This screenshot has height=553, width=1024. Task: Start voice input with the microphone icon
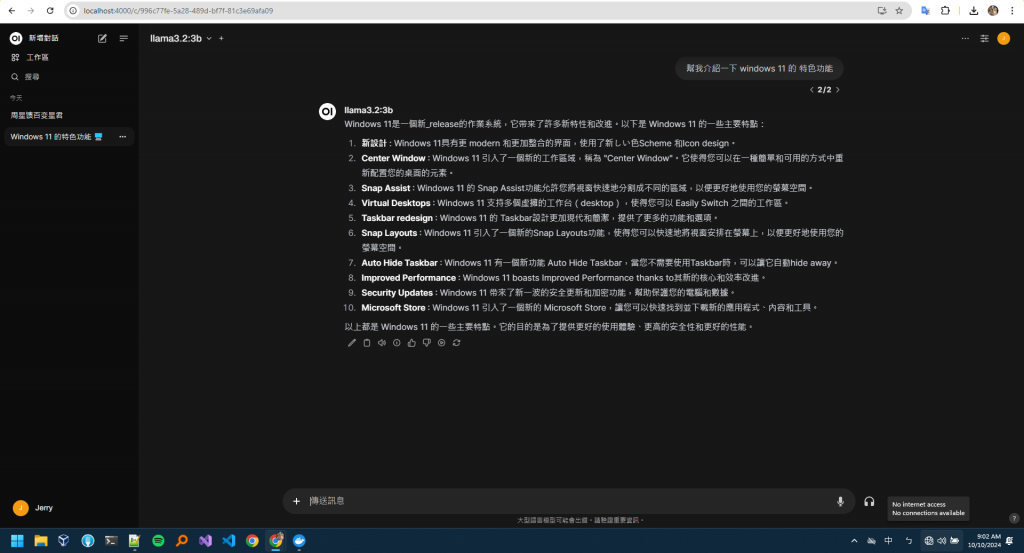(x=840, y=501)
